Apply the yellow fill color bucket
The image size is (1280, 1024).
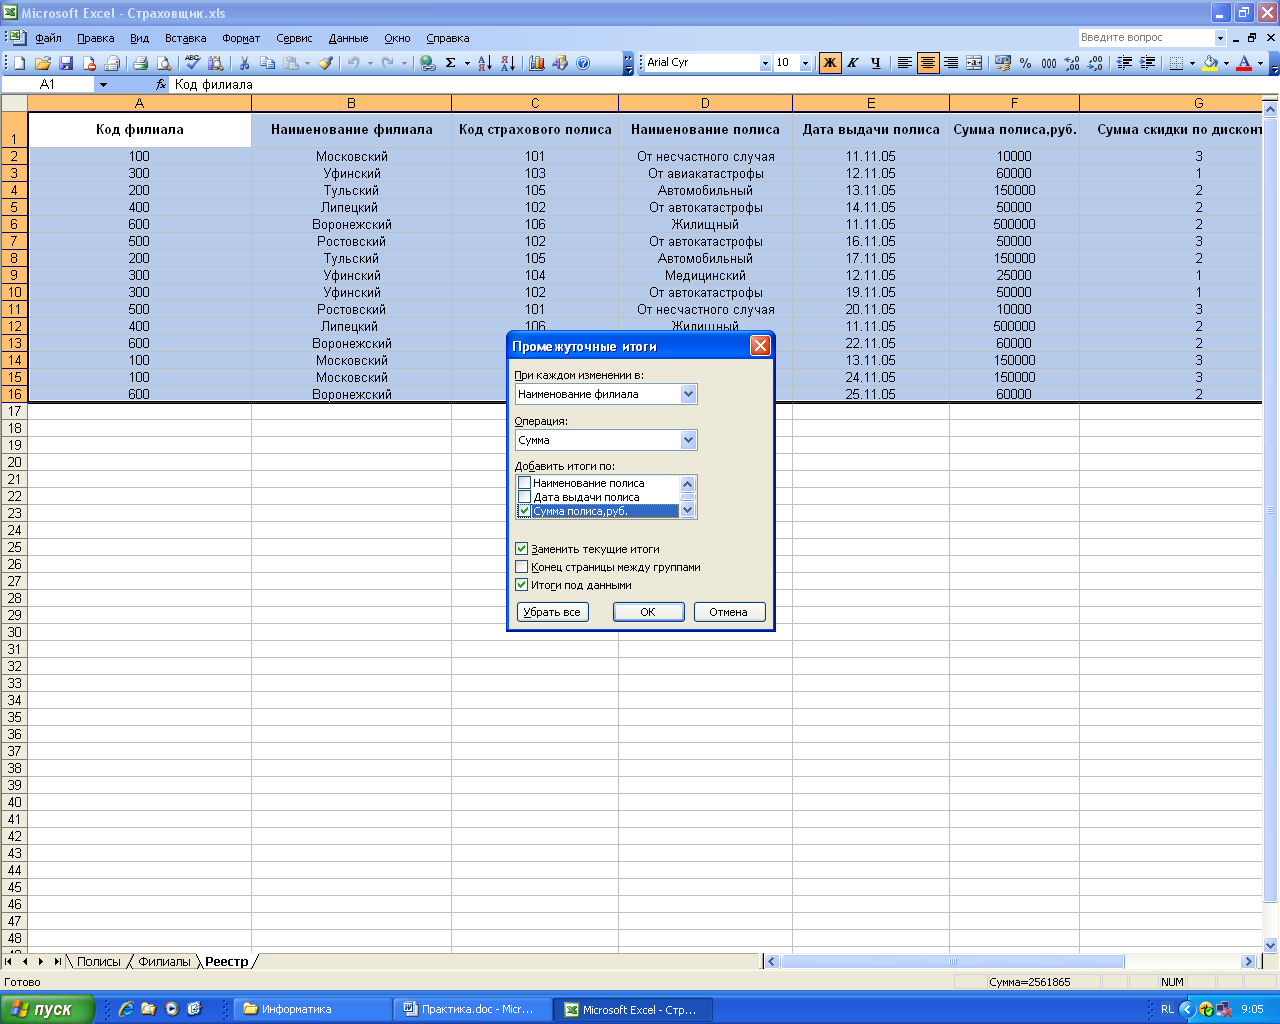coord(1210,63)
